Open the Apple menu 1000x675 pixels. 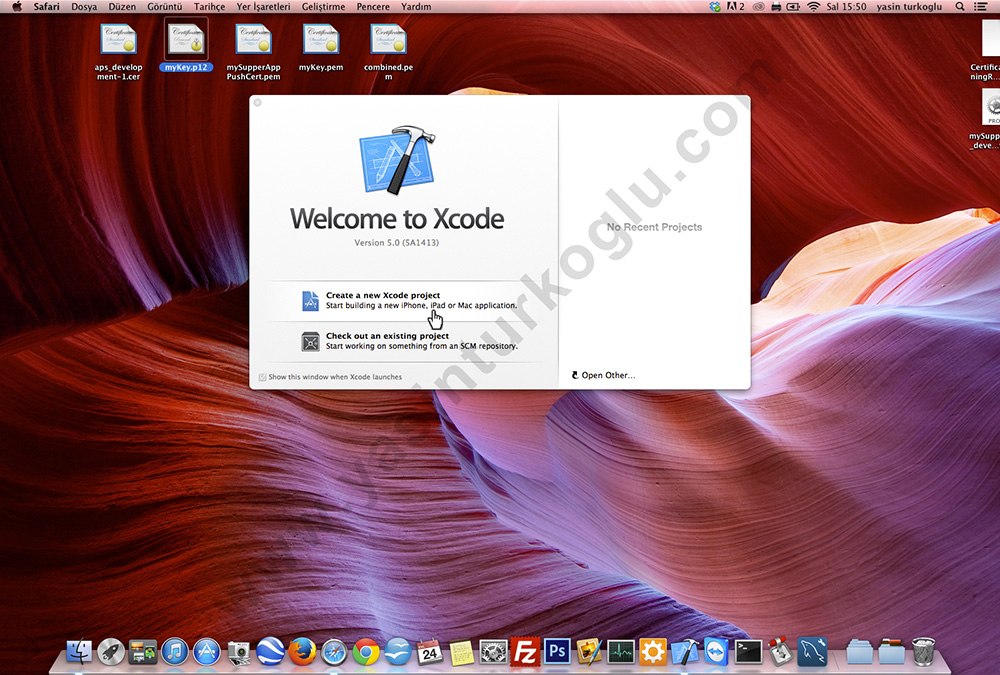coord(17,6)
